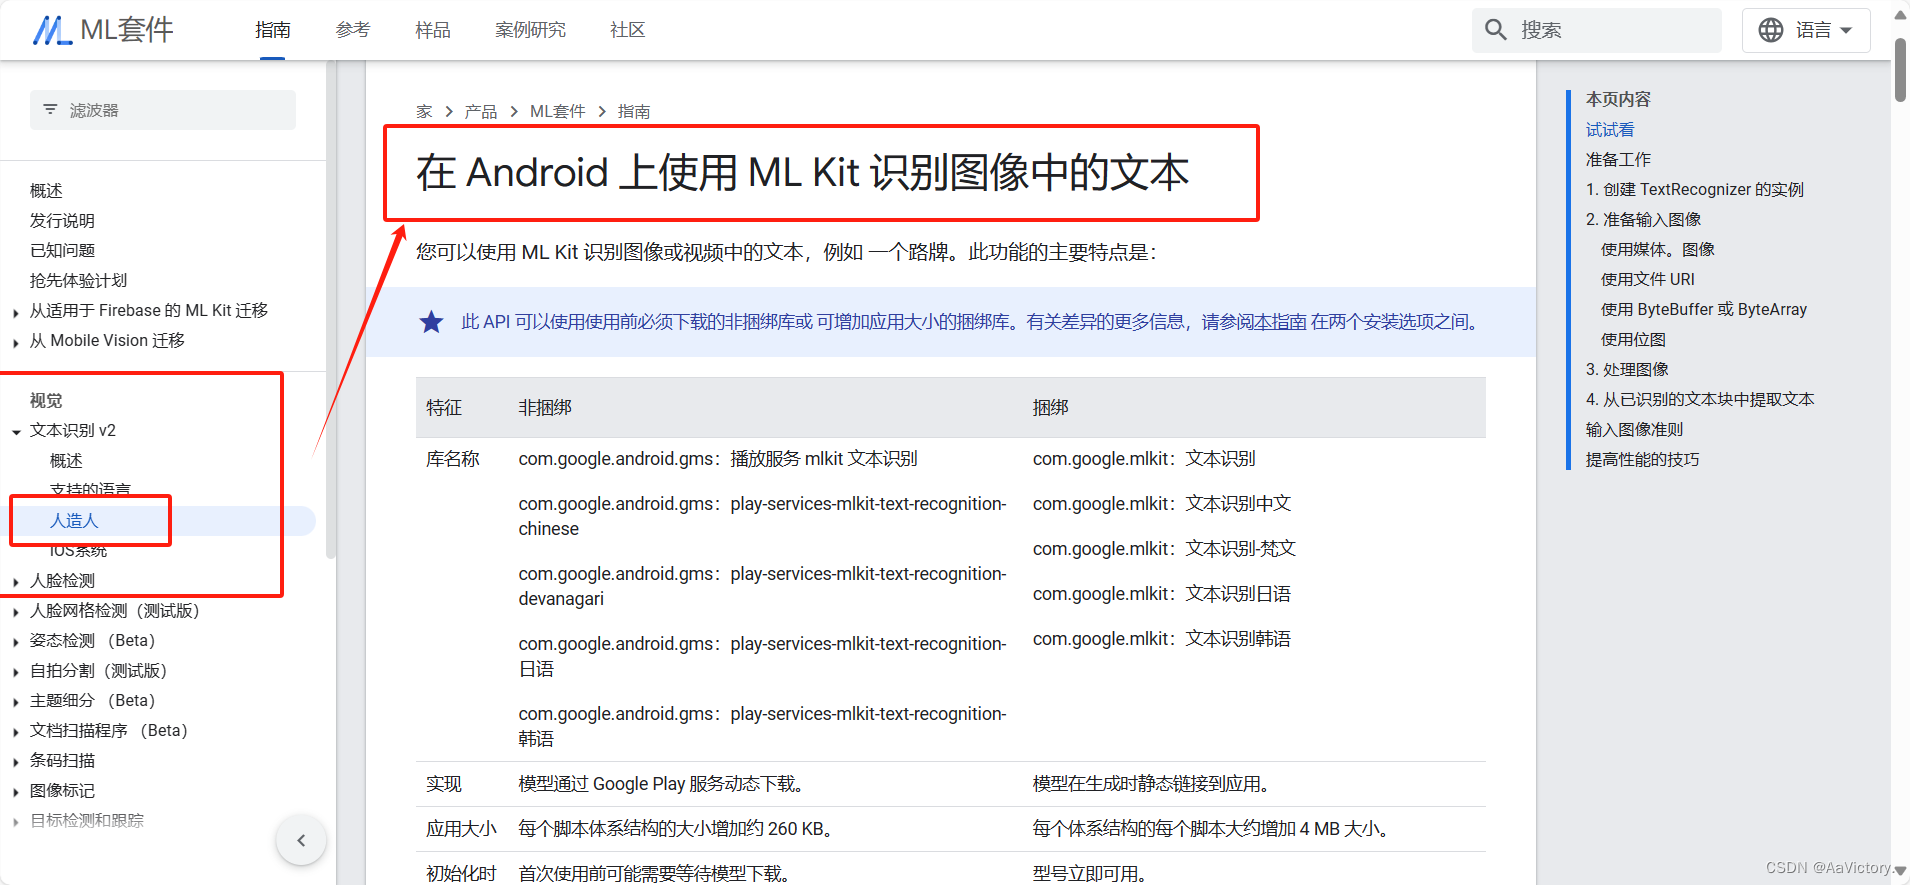
Task: Click the sidebar vertical scrollbar
Action: pos(331,310)
